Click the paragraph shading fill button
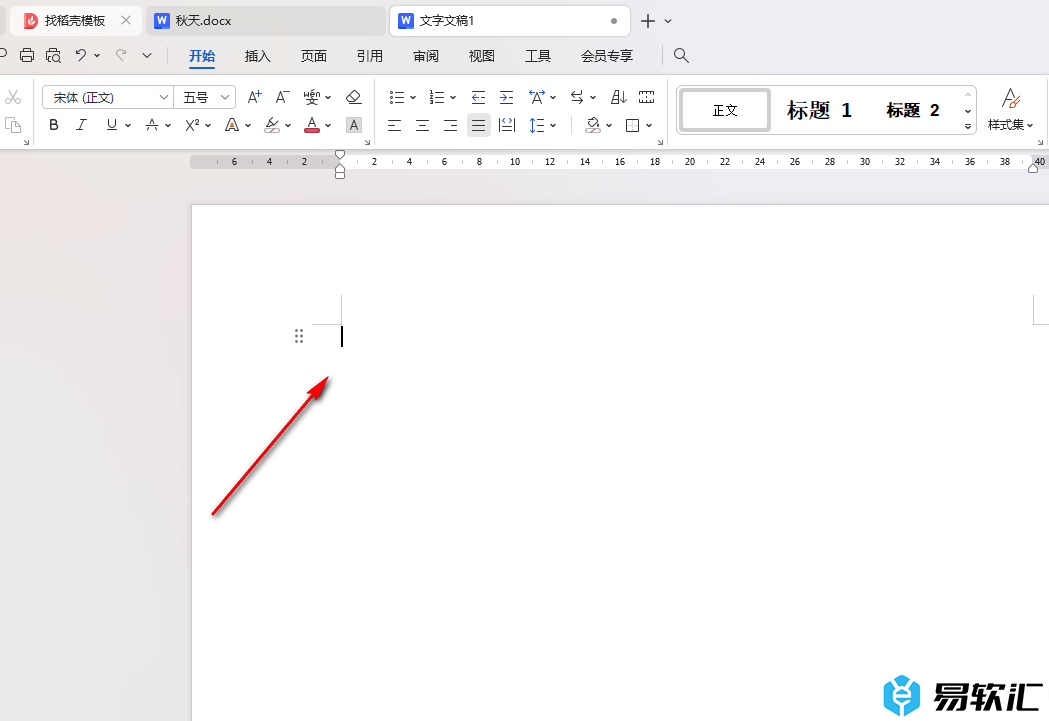The width and height of the screenshot is (1049, 721). pos(593,125)
